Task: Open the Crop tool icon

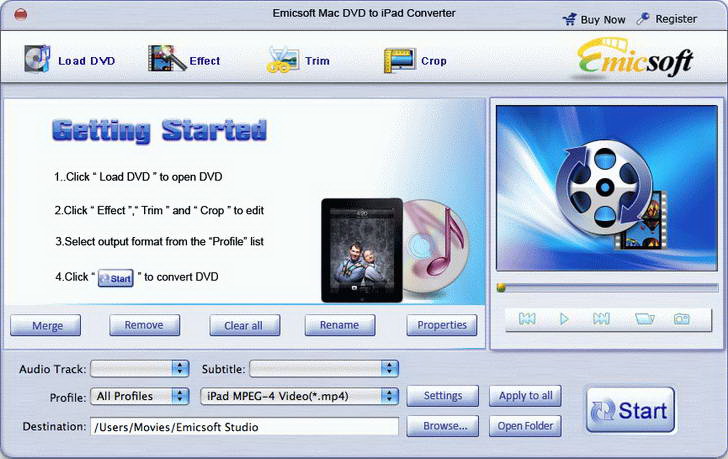Action: 399,60
